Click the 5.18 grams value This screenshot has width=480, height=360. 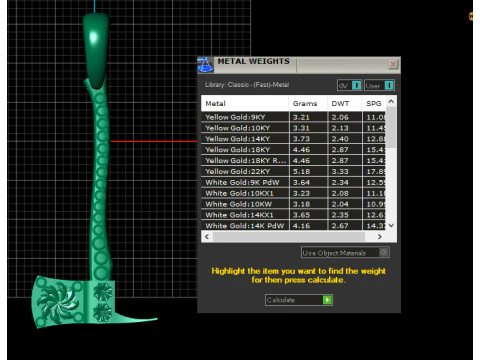[x=301, y=172]
